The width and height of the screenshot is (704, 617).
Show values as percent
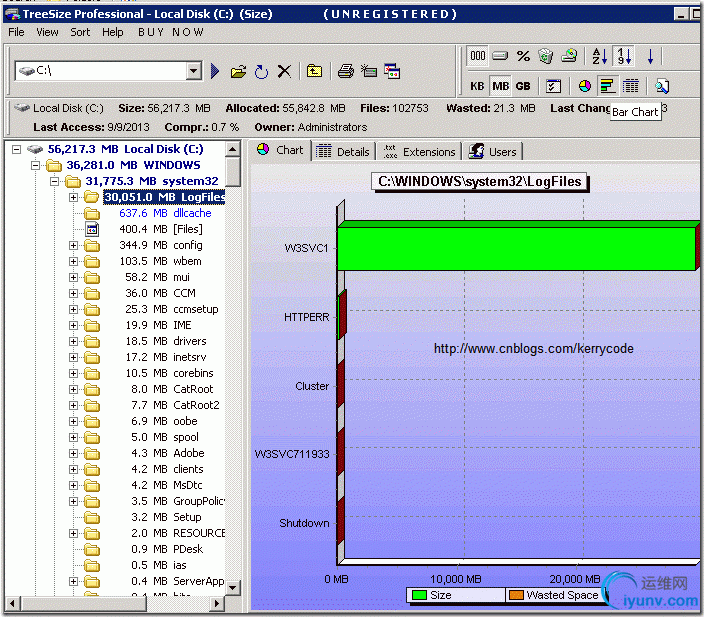click(x=523, y=56)
